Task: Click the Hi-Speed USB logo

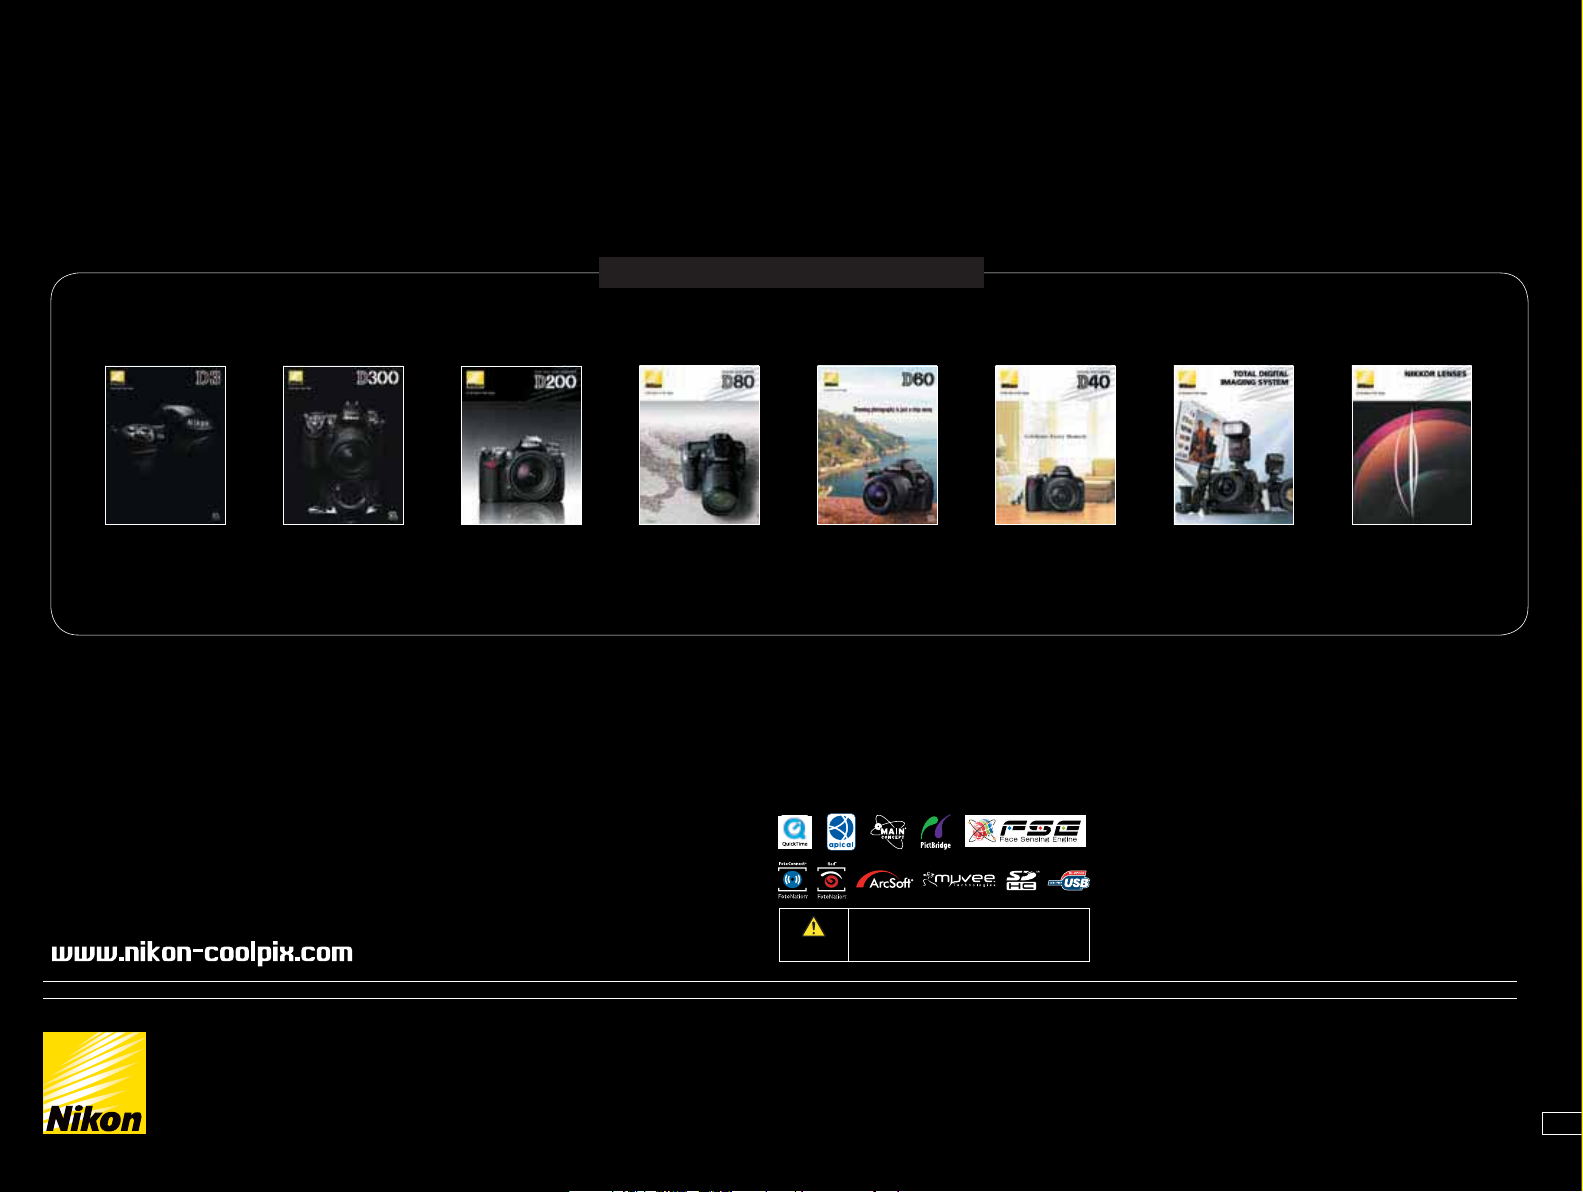Action: coord(1068,881)
